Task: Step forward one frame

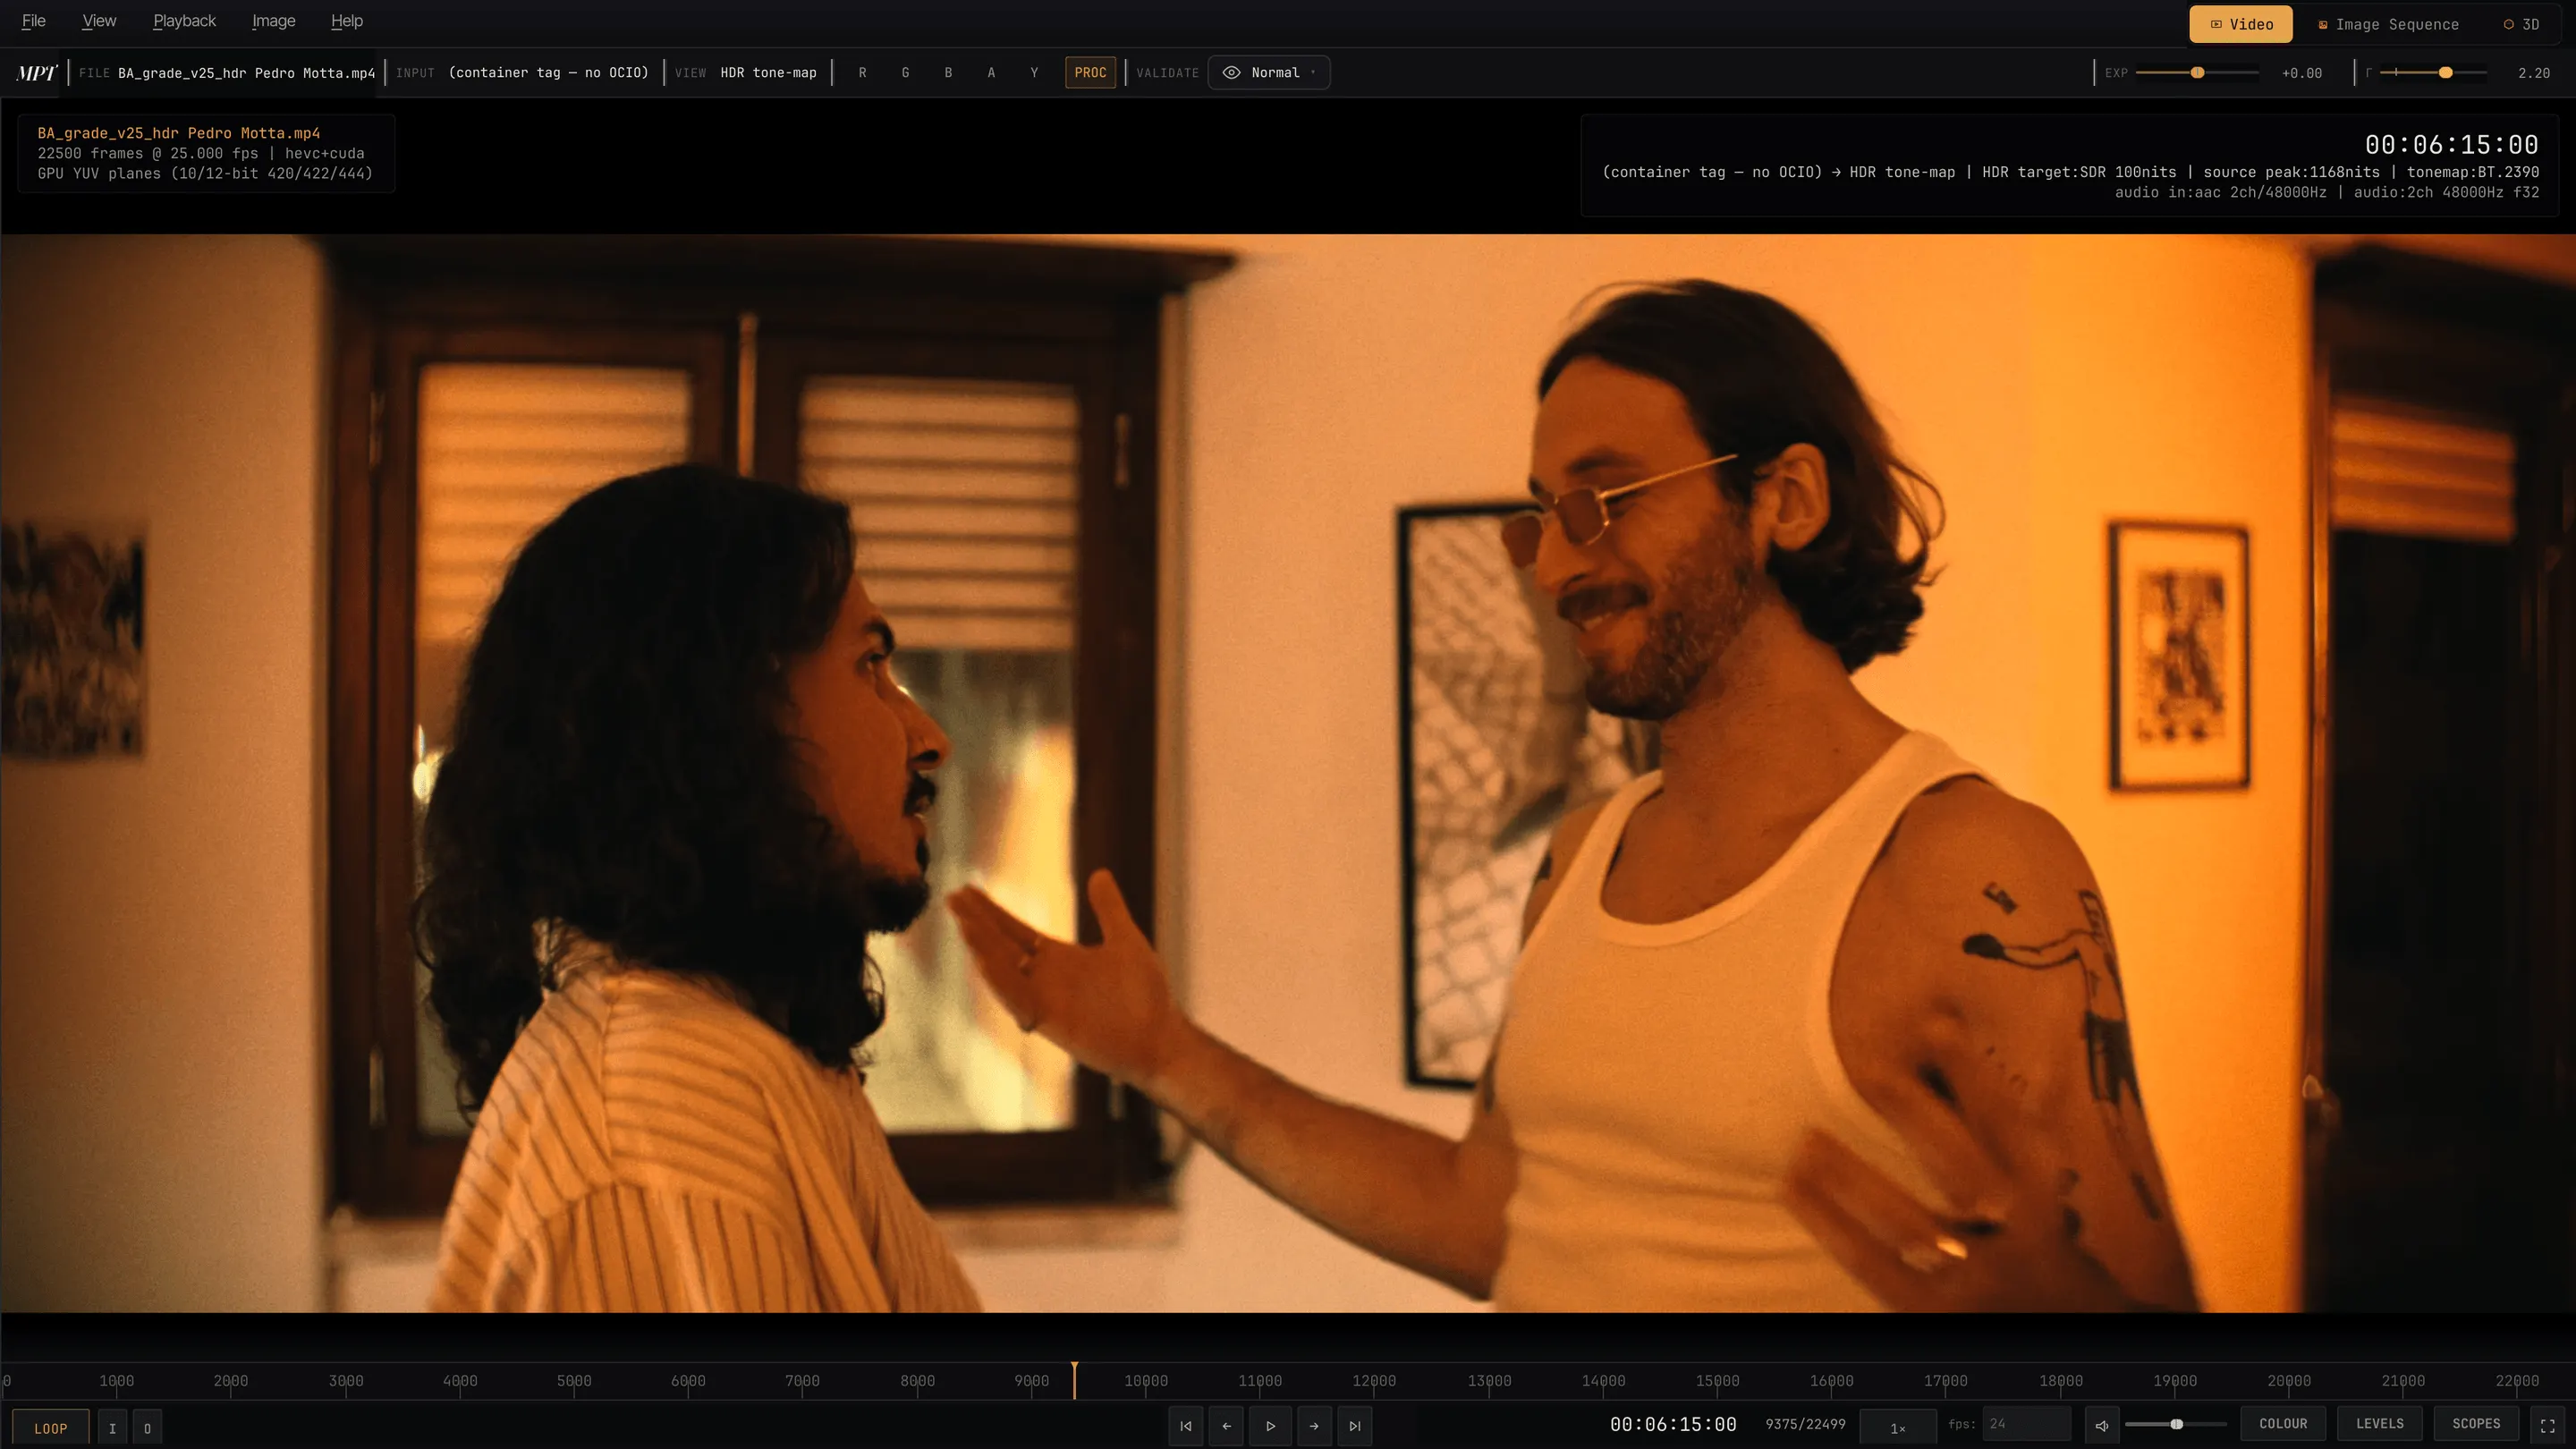Action: [x=1314, y=1426]
